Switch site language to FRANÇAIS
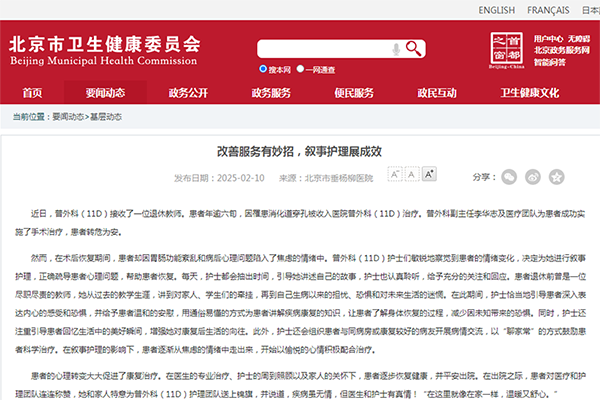The width and height of the screenshot is (600, 400). click(x=549, y=10)
